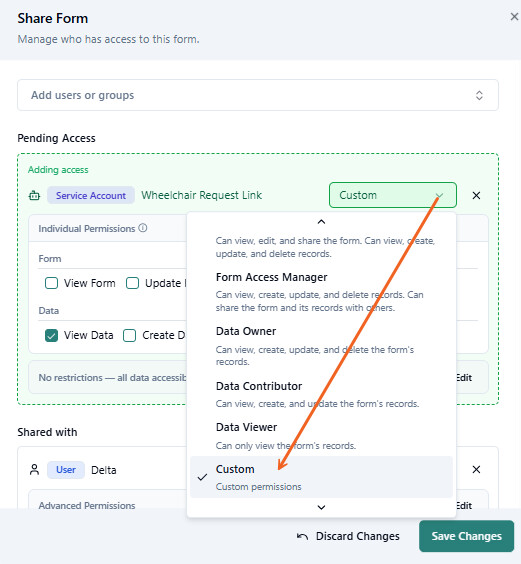Screen dimensions: 521x564
Task: Click Edit link in the restrictions row
Action: [464, 378]
